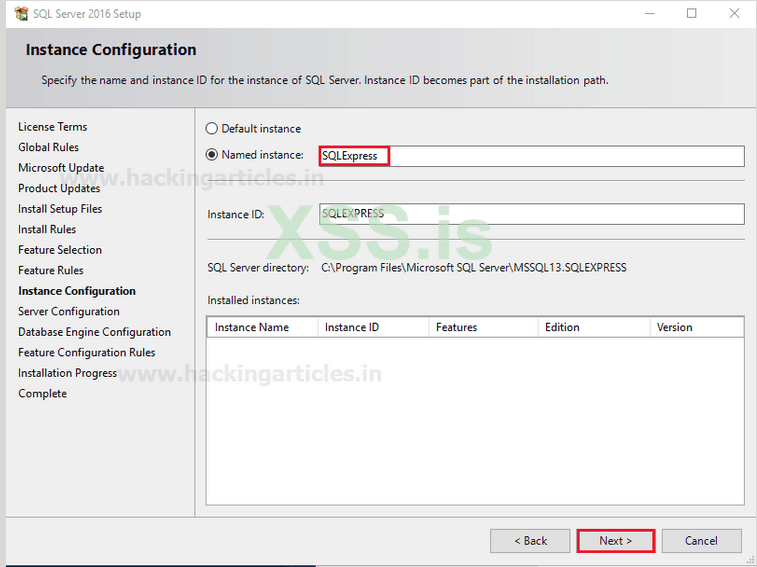Select the Product Updates step
757x567 pixels.
[59, 188]
